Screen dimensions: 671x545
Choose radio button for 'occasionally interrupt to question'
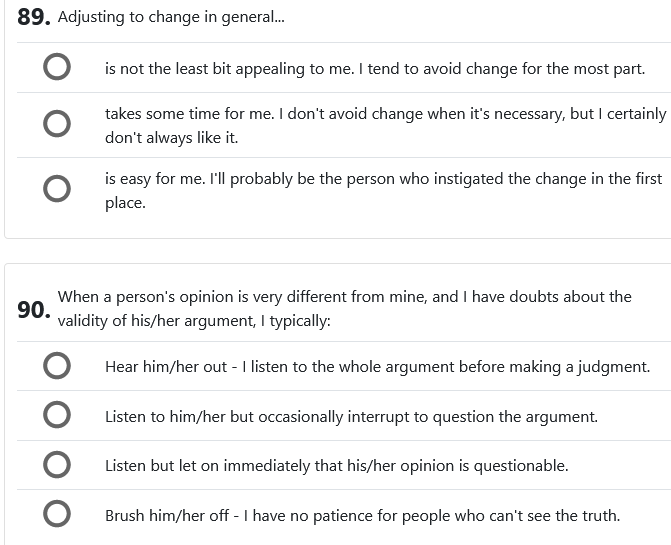click(57, 416)
